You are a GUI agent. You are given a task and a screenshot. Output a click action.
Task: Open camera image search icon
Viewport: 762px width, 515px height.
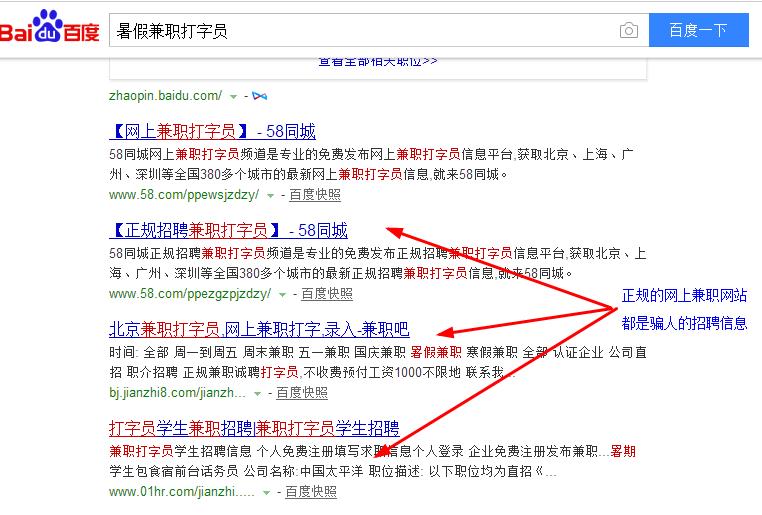[628, 30]
